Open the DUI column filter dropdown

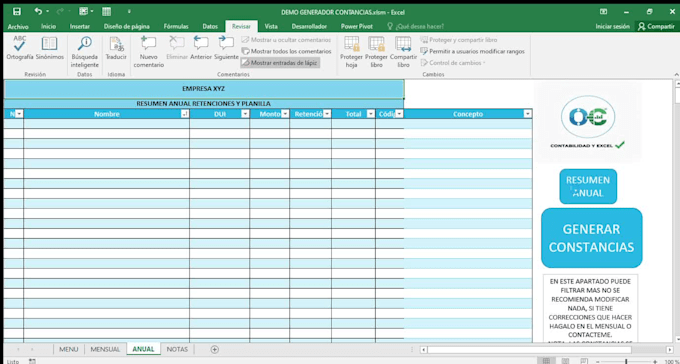pos(245,114)
